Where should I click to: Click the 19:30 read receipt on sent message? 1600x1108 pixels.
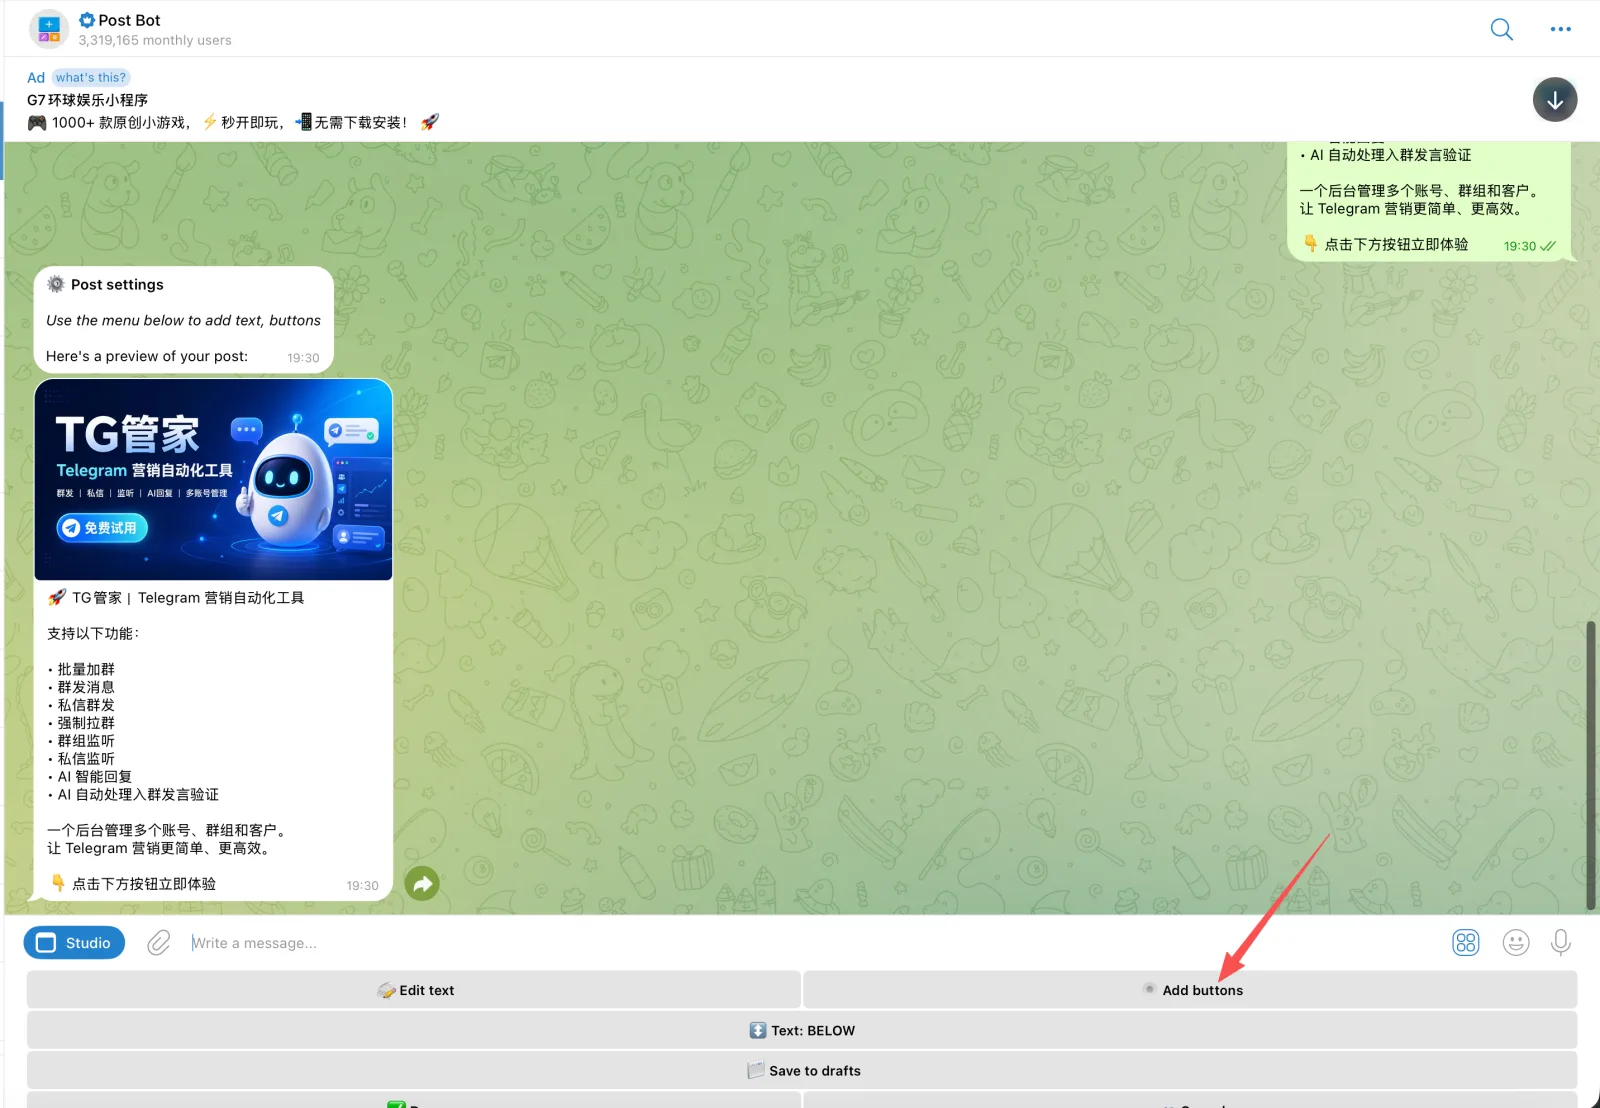(x=1530, y=246)
